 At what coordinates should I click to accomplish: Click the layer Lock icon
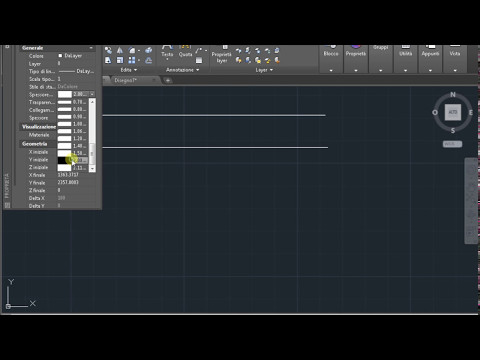pos(267,50)
